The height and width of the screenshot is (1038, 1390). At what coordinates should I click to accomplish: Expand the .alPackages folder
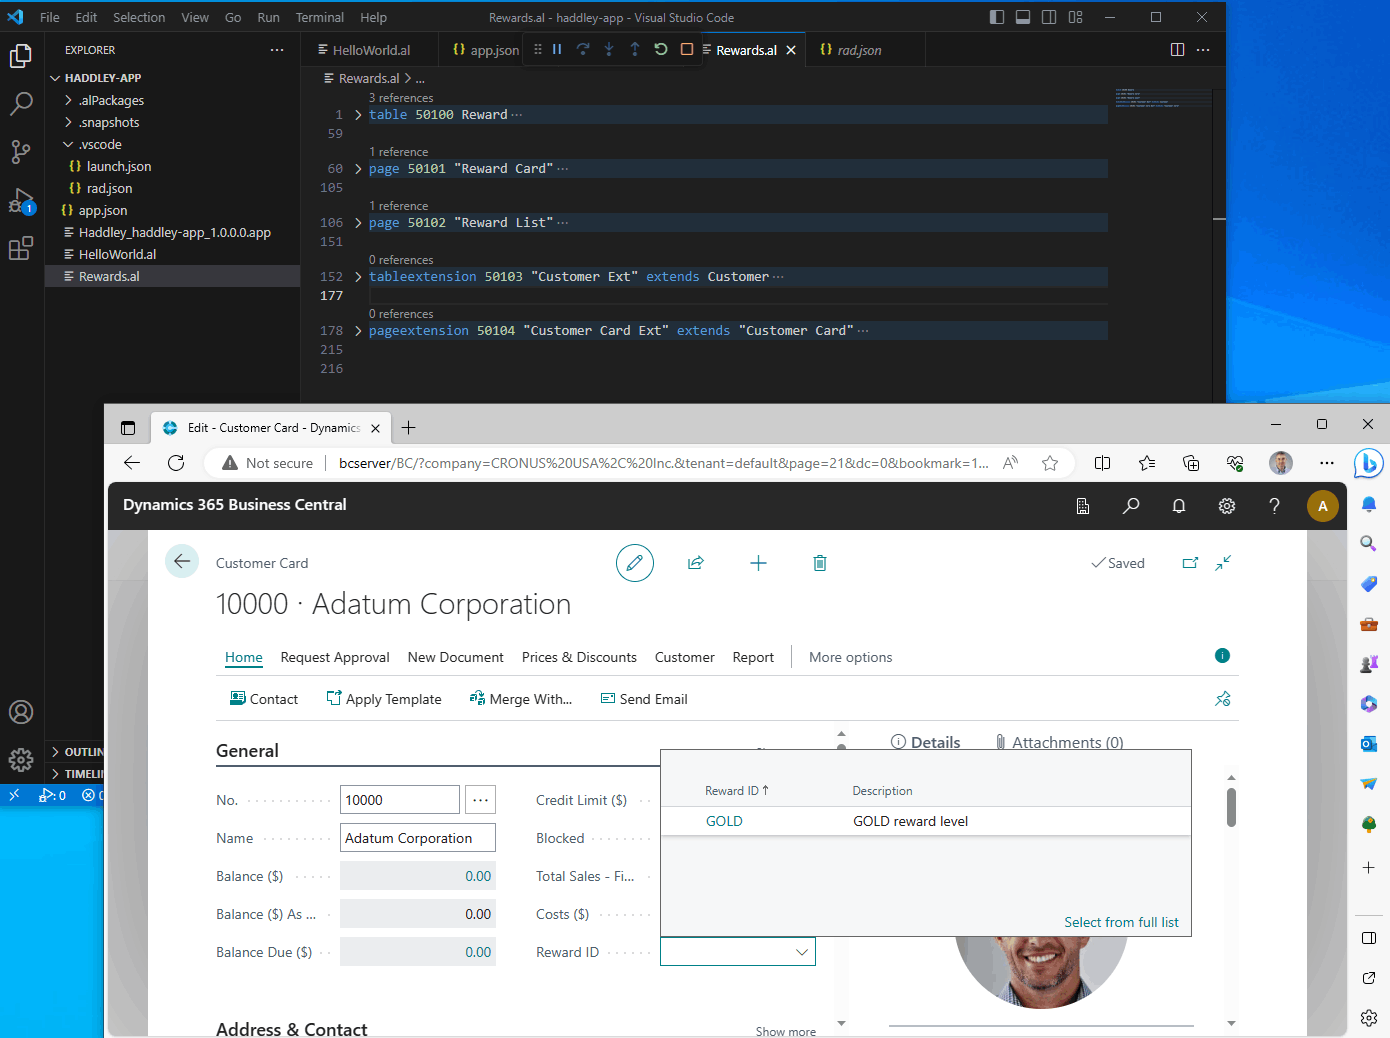tap(69, 100)
